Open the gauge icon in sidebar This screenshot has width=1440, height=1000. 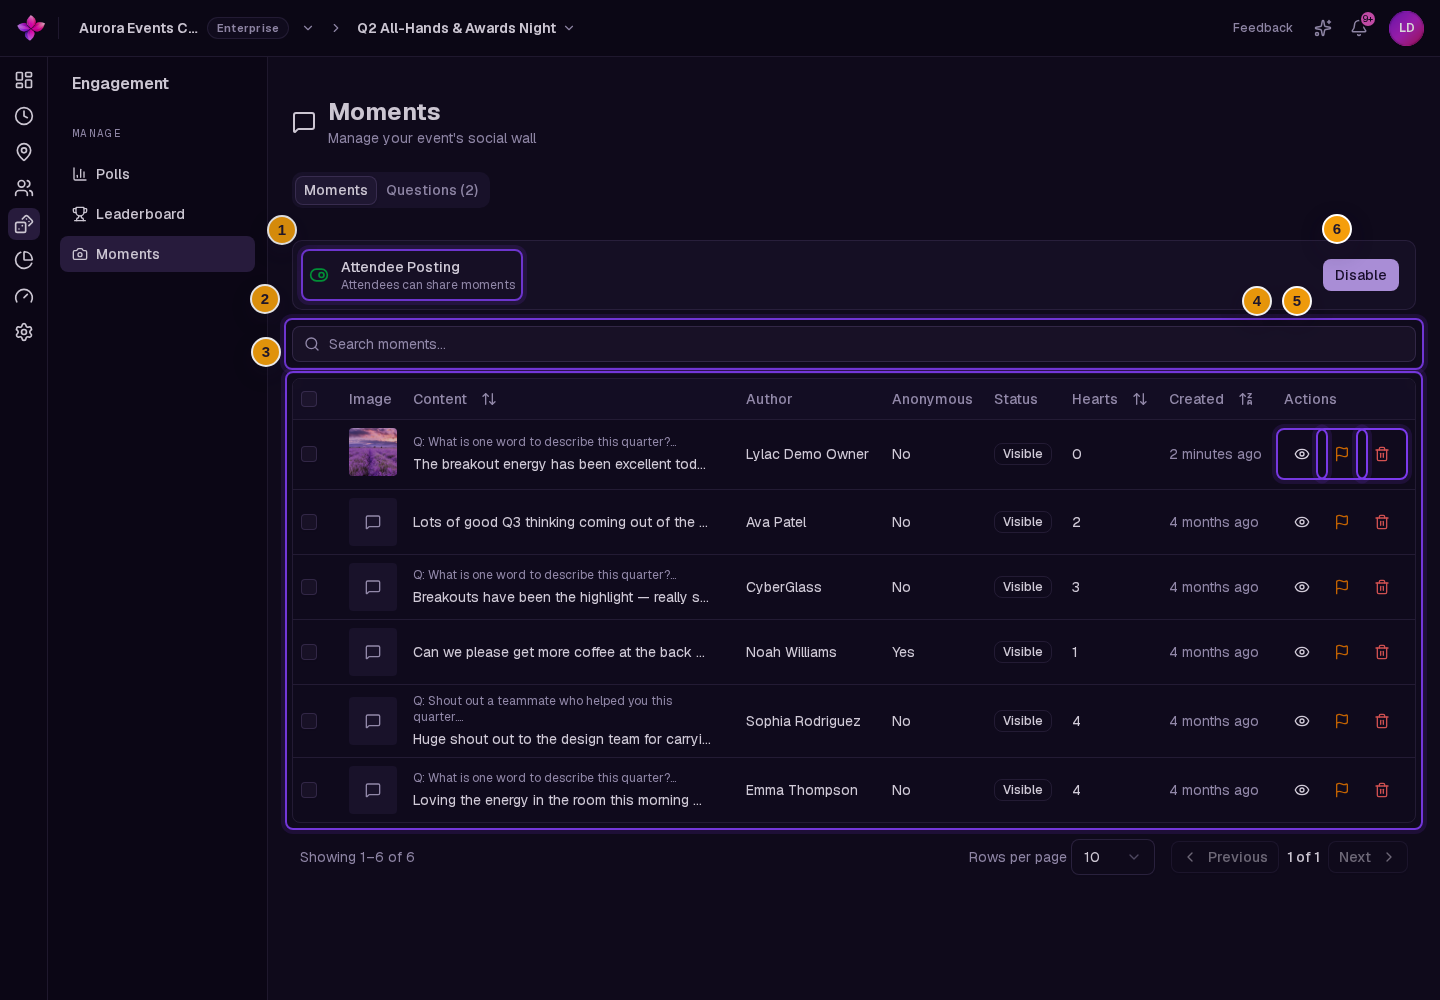tap(24, 296)
